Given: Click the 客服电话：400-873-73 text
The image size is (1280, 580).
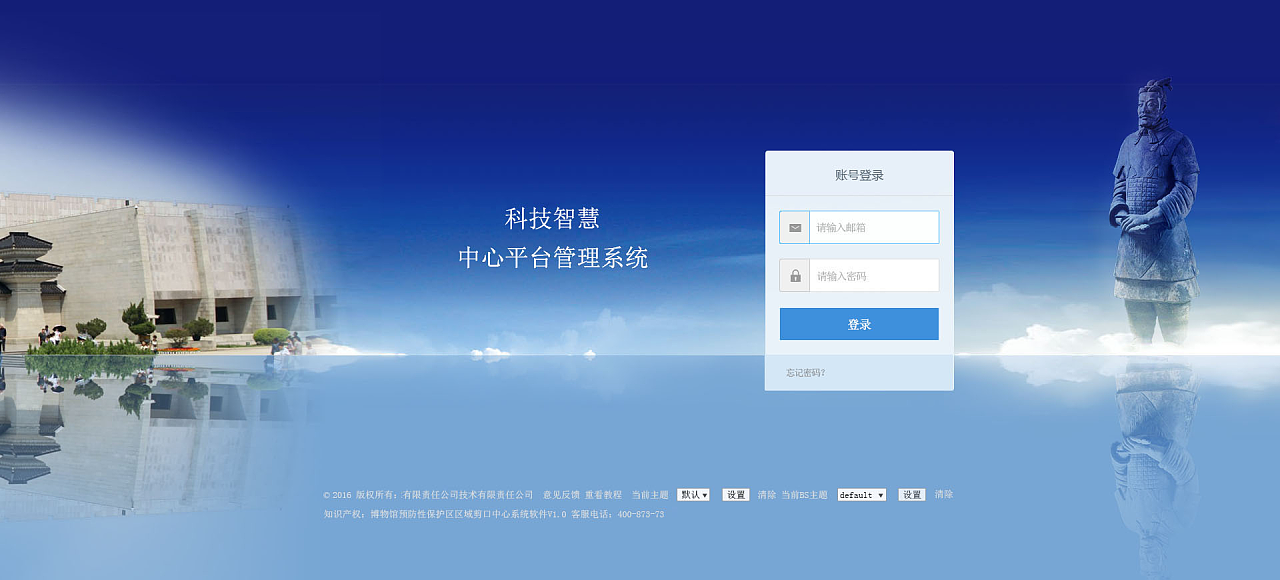Looking at the screenshot, I should [617, 515].
